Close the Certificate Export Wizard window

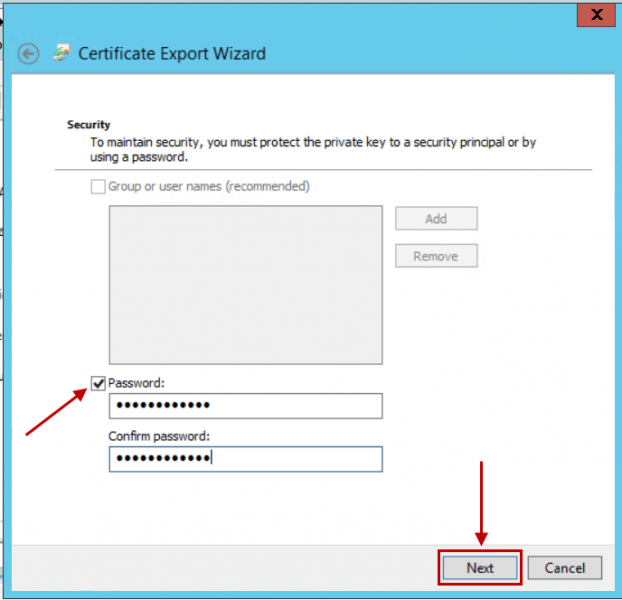[x=597, y=15]
